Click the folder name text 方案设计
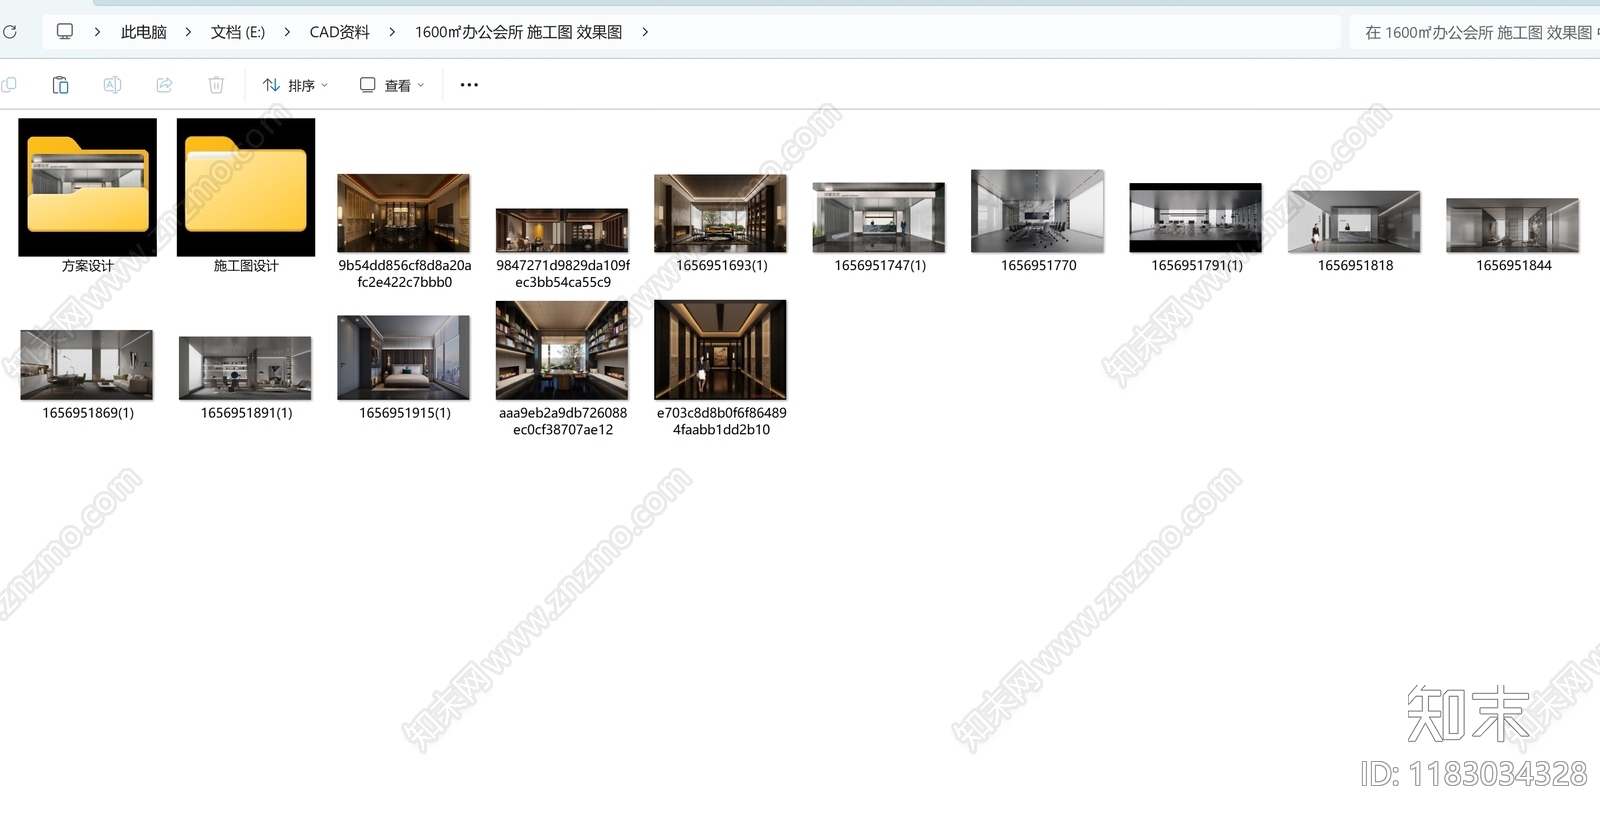 click(x=88, y=266)
